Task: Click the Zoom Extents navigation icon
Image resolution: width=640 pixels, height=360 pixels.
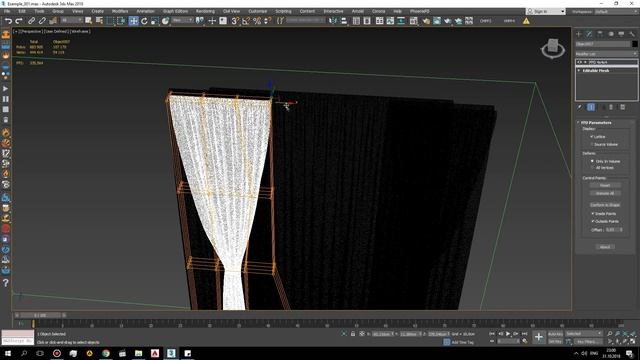Action: 625,333
